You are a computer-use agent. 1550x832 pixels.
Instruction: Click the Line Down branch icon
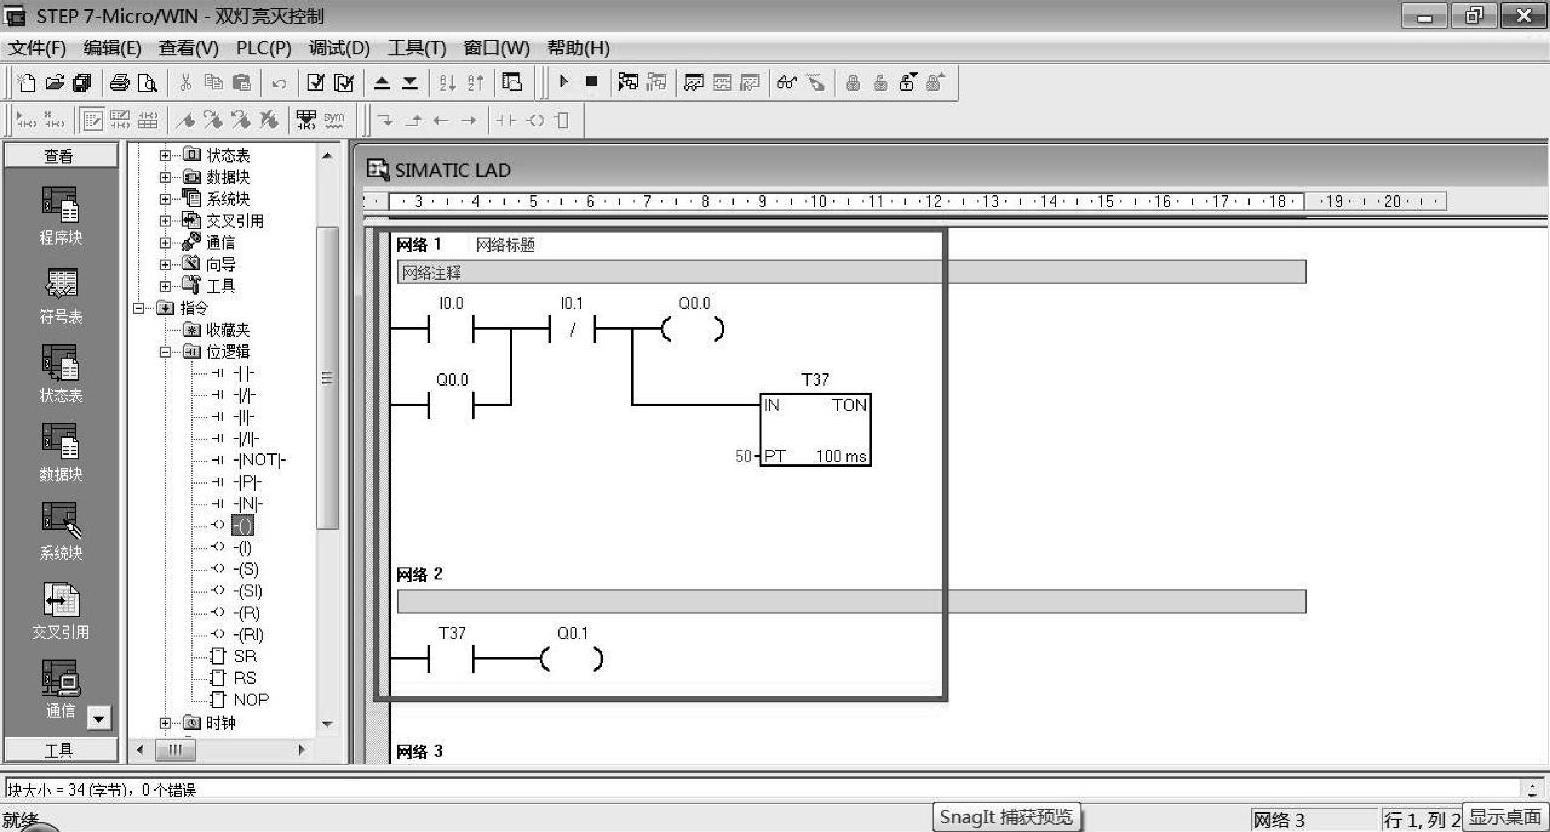point(386,121)
